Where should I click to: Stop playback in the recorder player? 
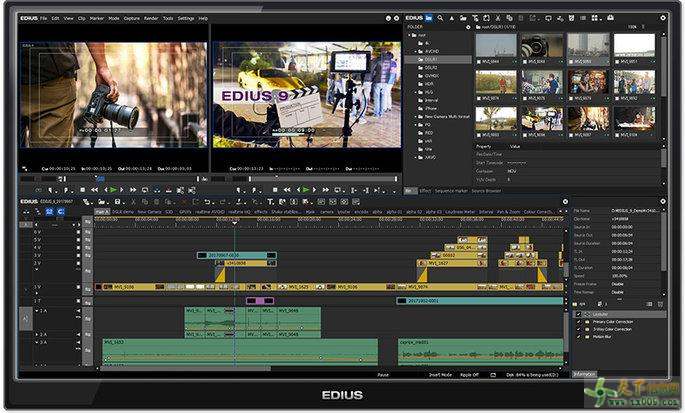(x=275, y=190)
